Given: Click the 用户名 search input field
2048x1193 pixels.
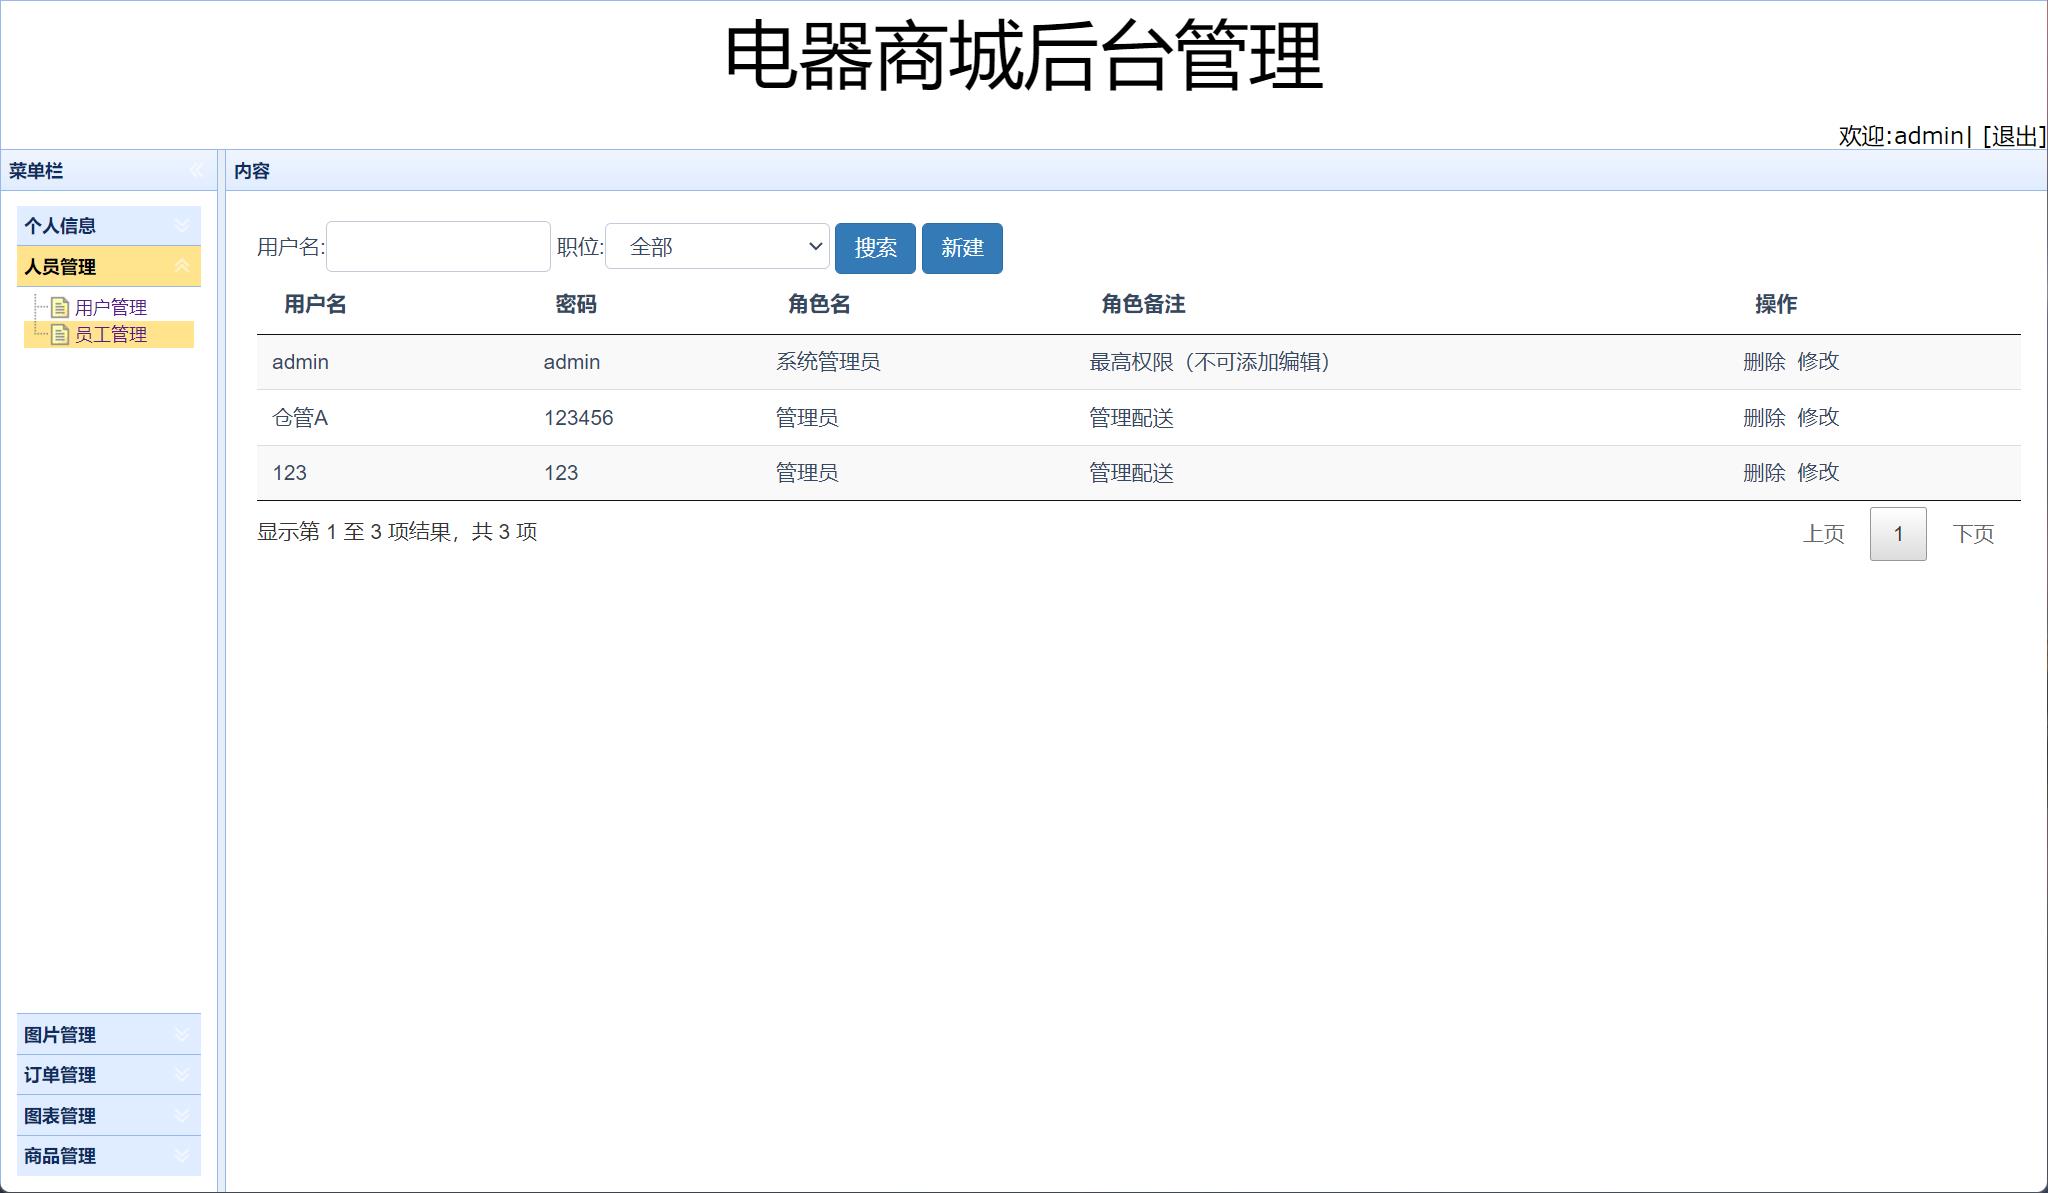Looking at the screenshot, I should [x=438, y=246].
